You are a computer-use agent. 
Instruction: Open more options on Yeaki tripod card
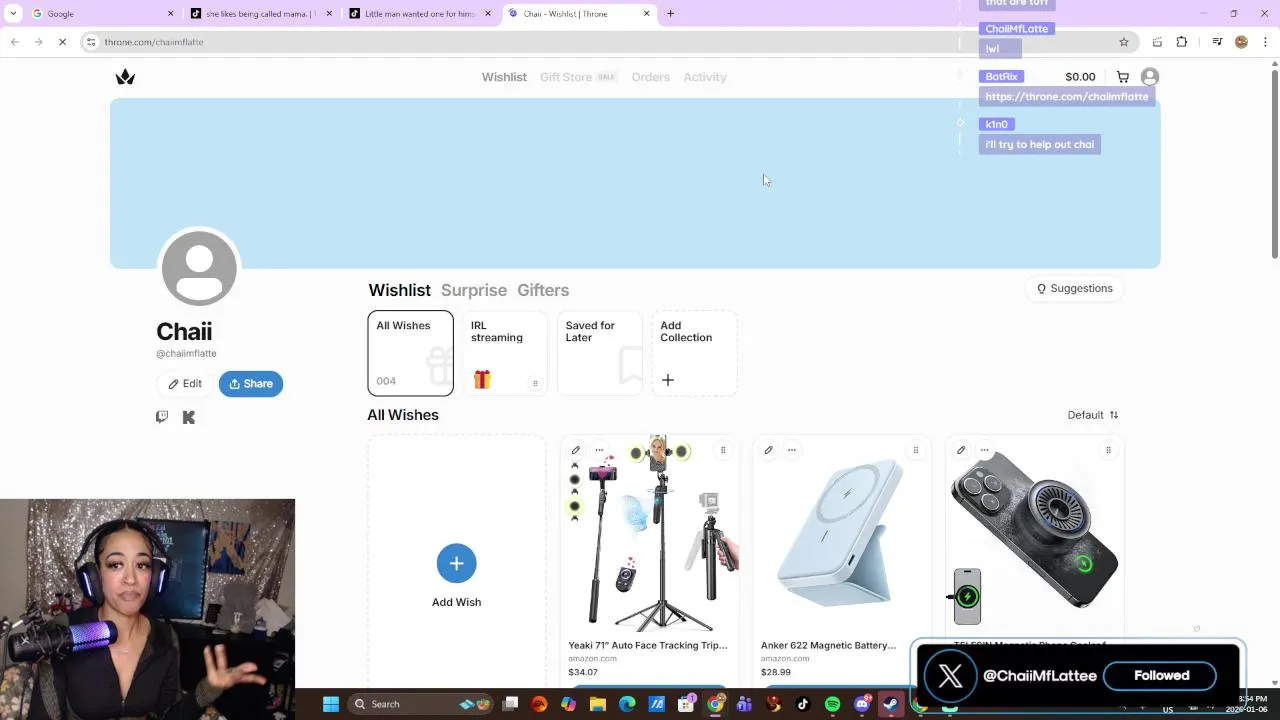[599, 450]
